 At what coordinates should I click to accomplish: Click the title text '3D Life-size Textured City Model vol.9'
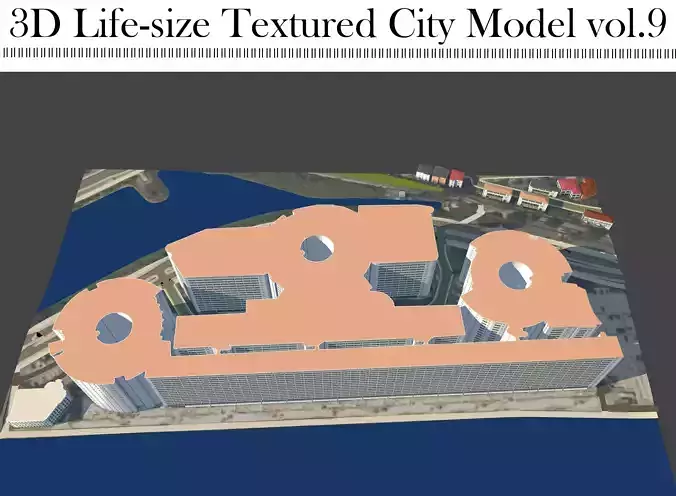pos(338,24)
